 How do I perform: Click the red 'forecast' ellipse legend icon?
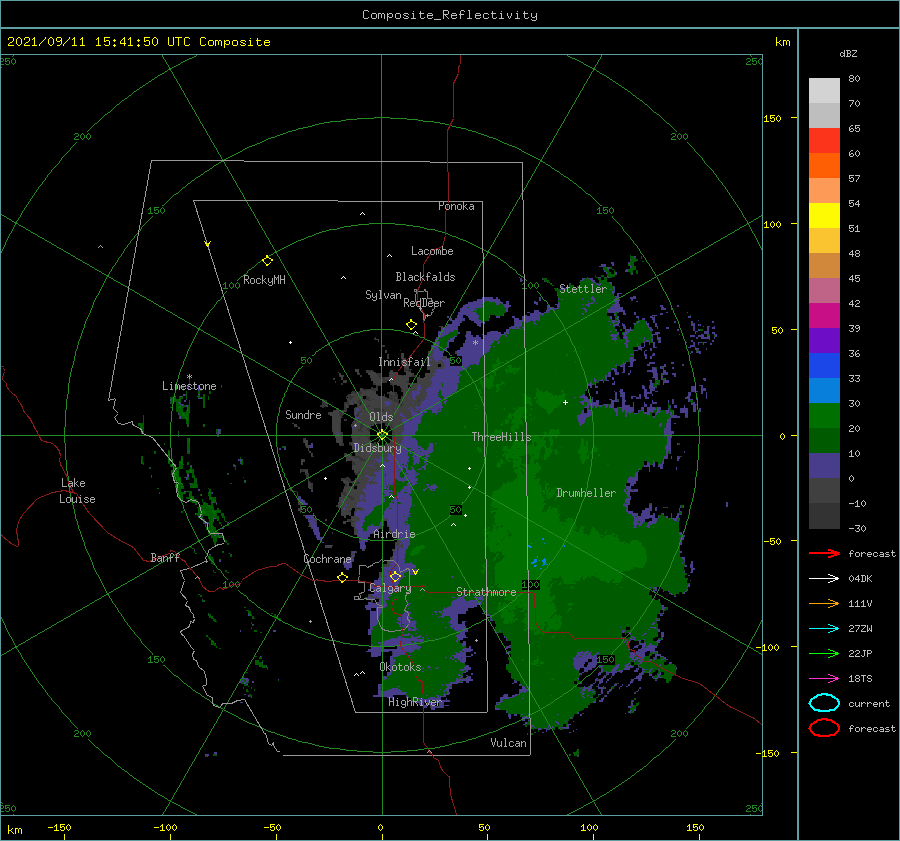824,728
